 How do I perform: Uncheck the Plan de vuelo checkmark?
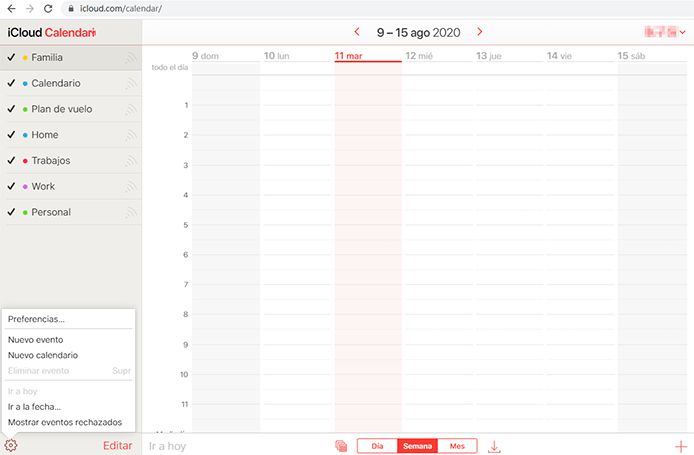click(12, 108)
